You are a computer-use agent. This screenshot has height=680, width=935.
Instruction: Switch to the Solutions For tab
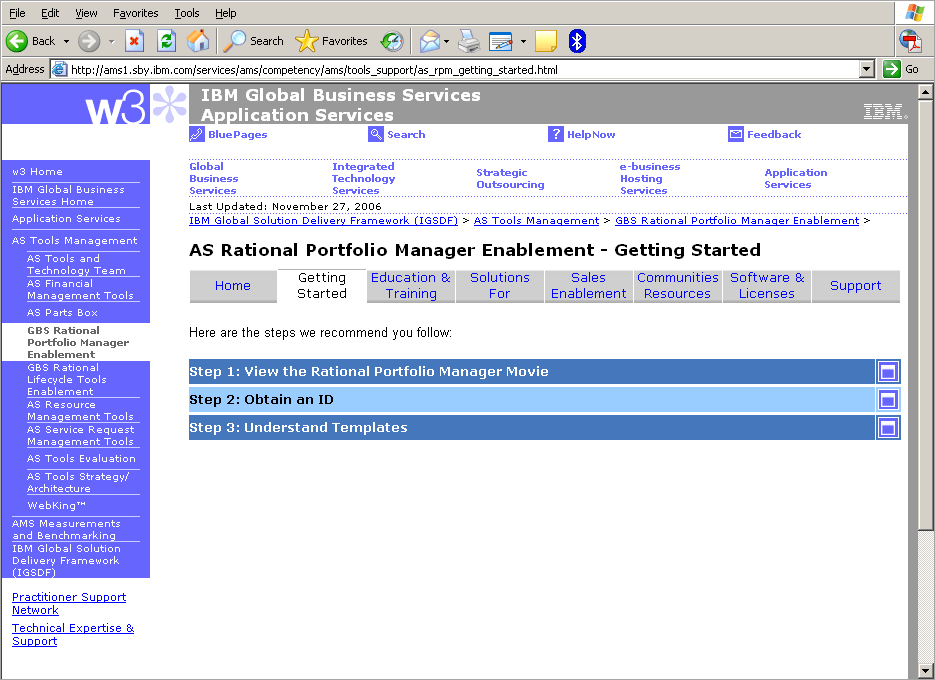click(x=500, y=286)
